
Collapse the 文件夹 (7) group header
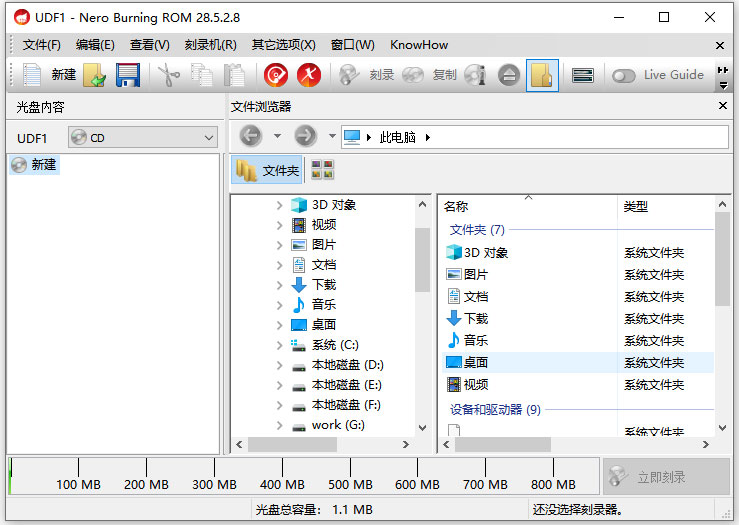tap(477, 230)
